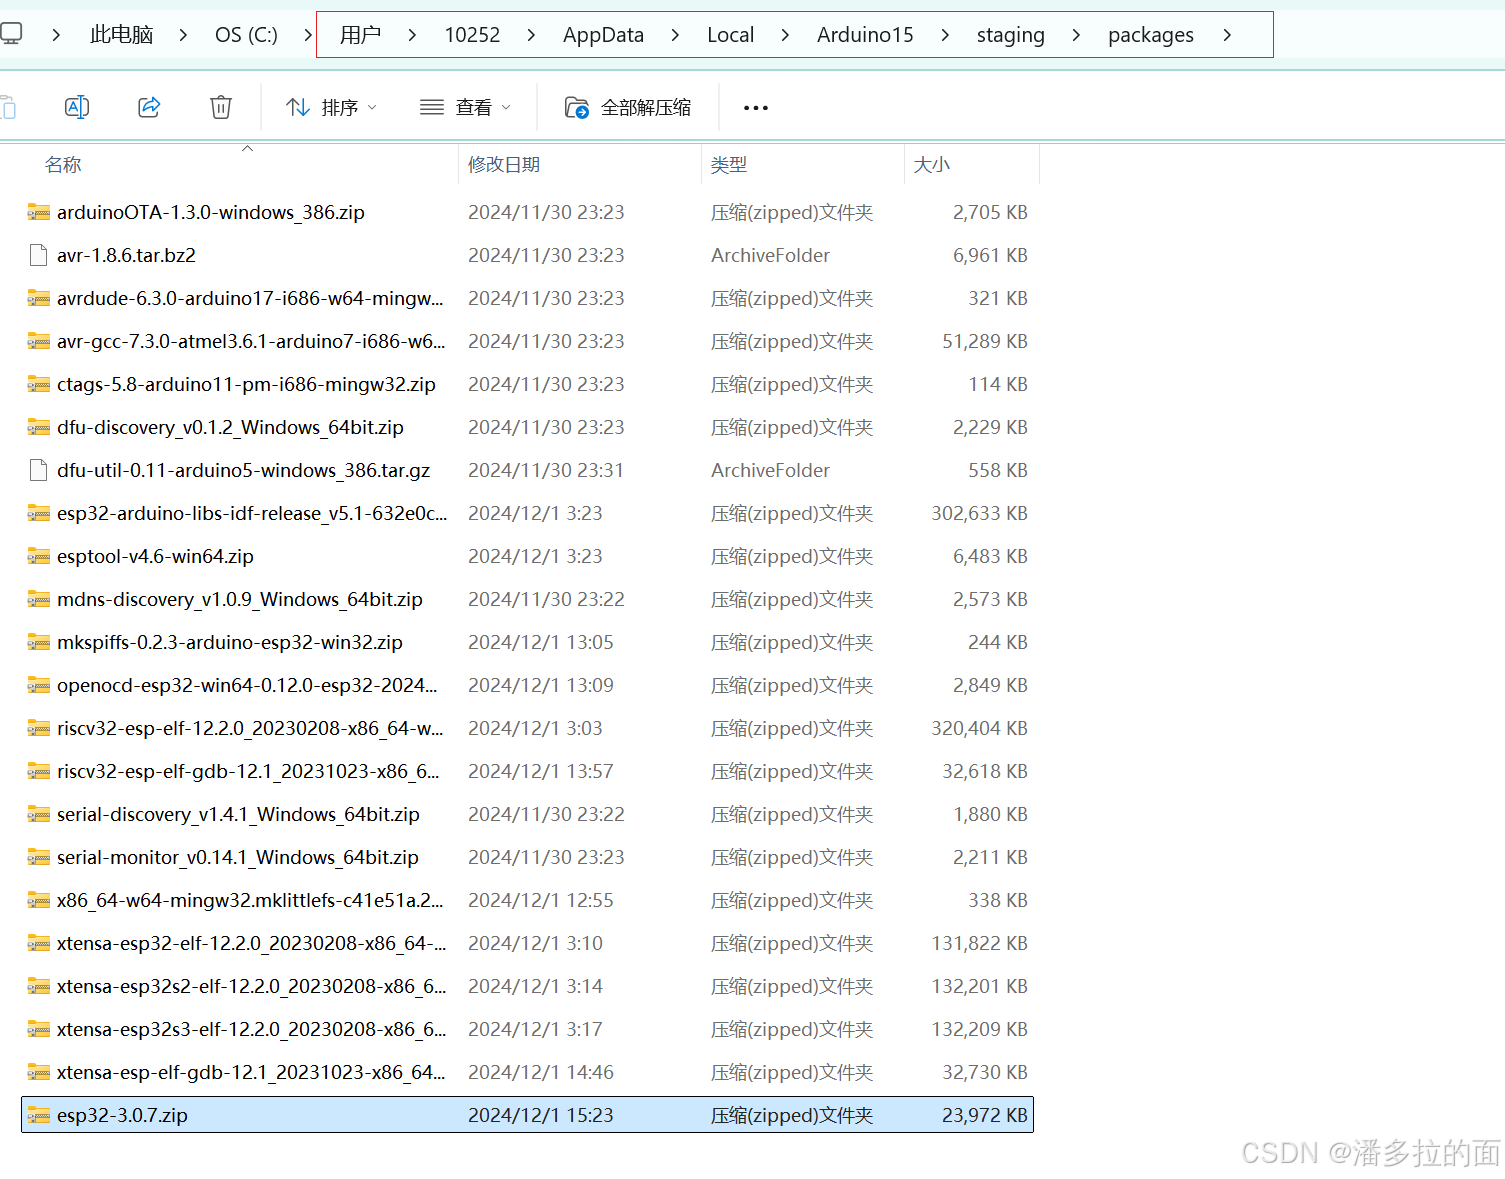
Task: Select the zip icon of xtensa-esp32-elf-12.2.0
Action: pos(39,943)
